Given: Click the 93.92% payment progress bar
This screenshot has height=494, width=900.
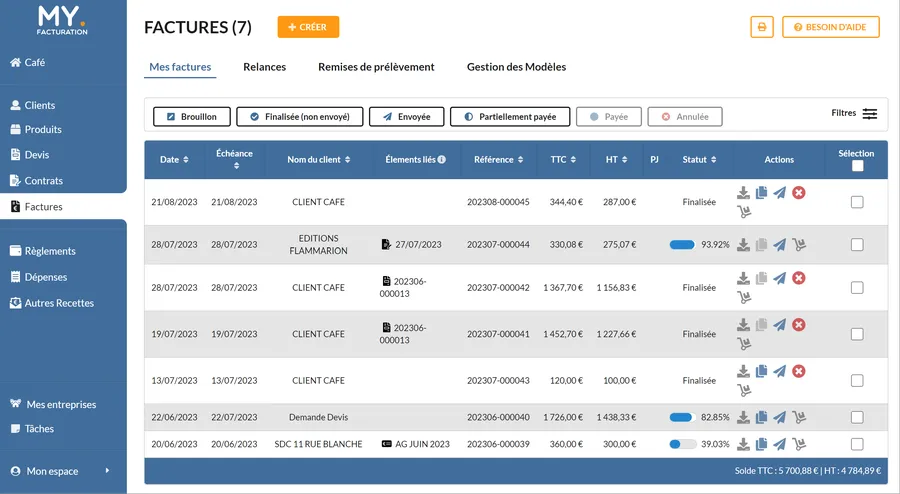Looking at the screenshot, I should pyautogui.click(x=682, y=245).
